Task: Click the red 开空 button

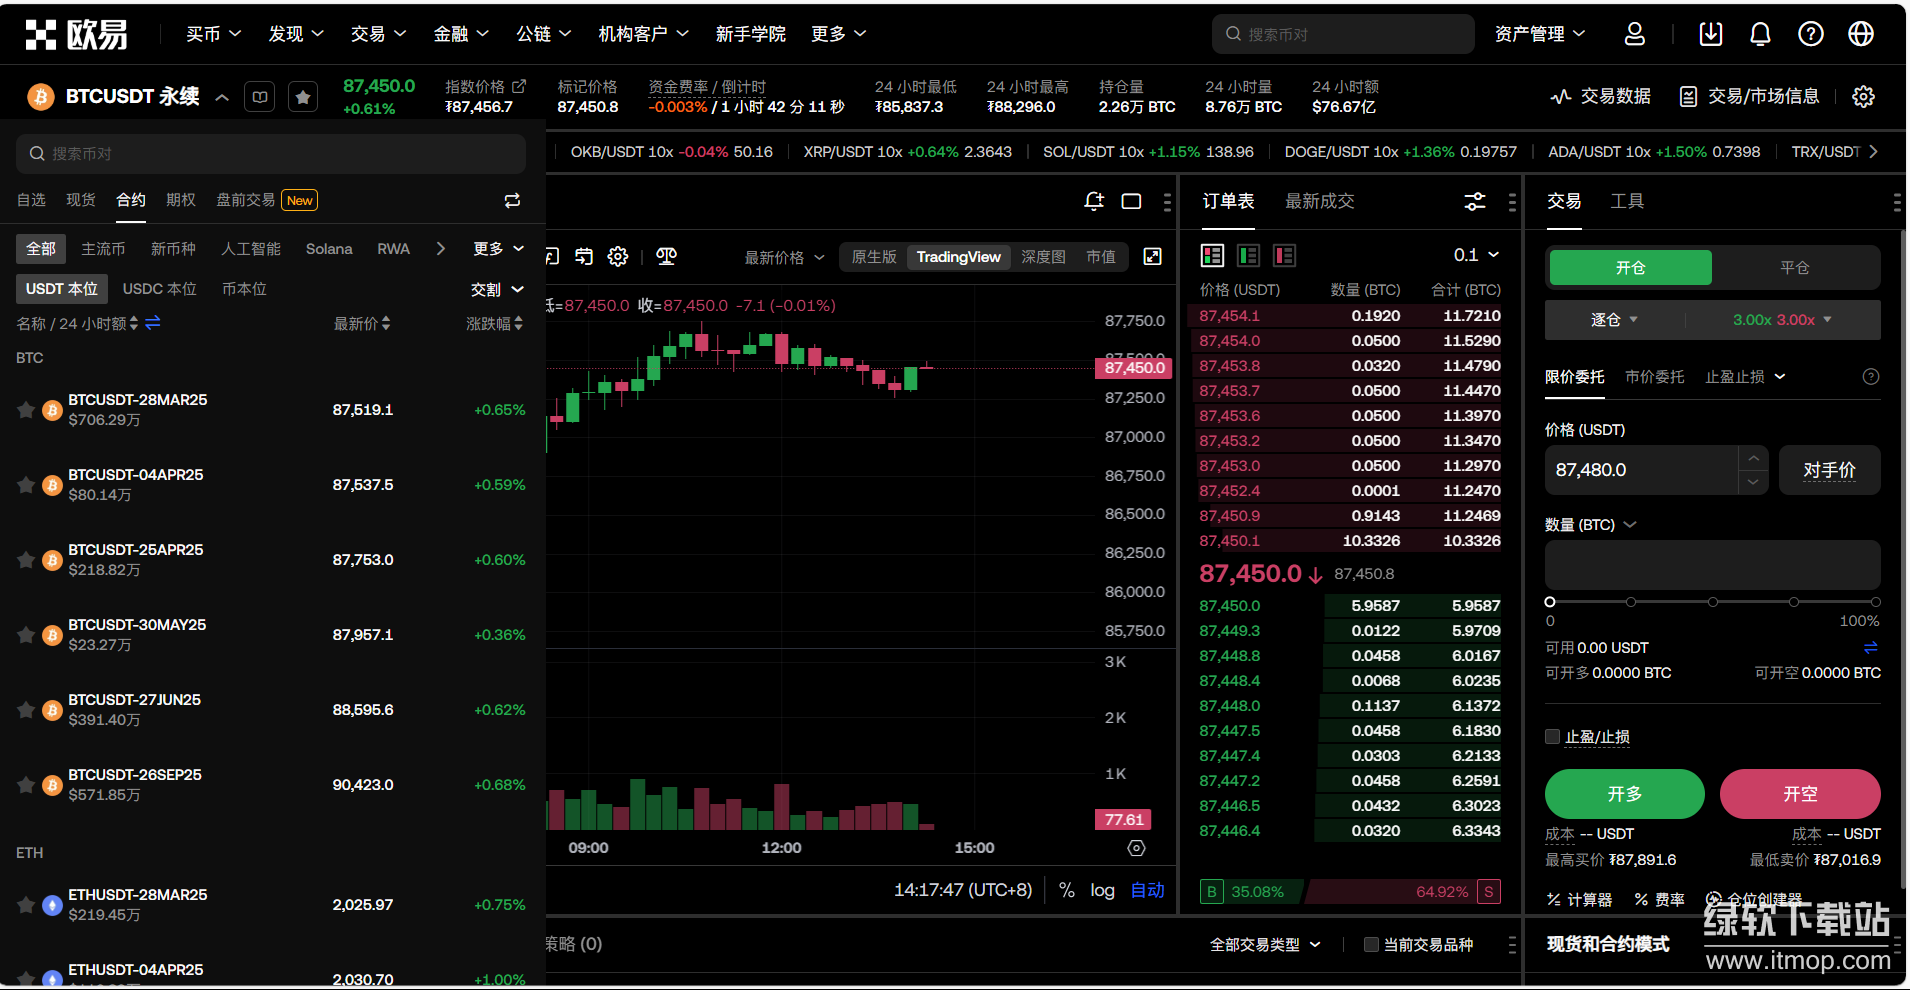Action: pyautogui.click(x=1799, y=794)
